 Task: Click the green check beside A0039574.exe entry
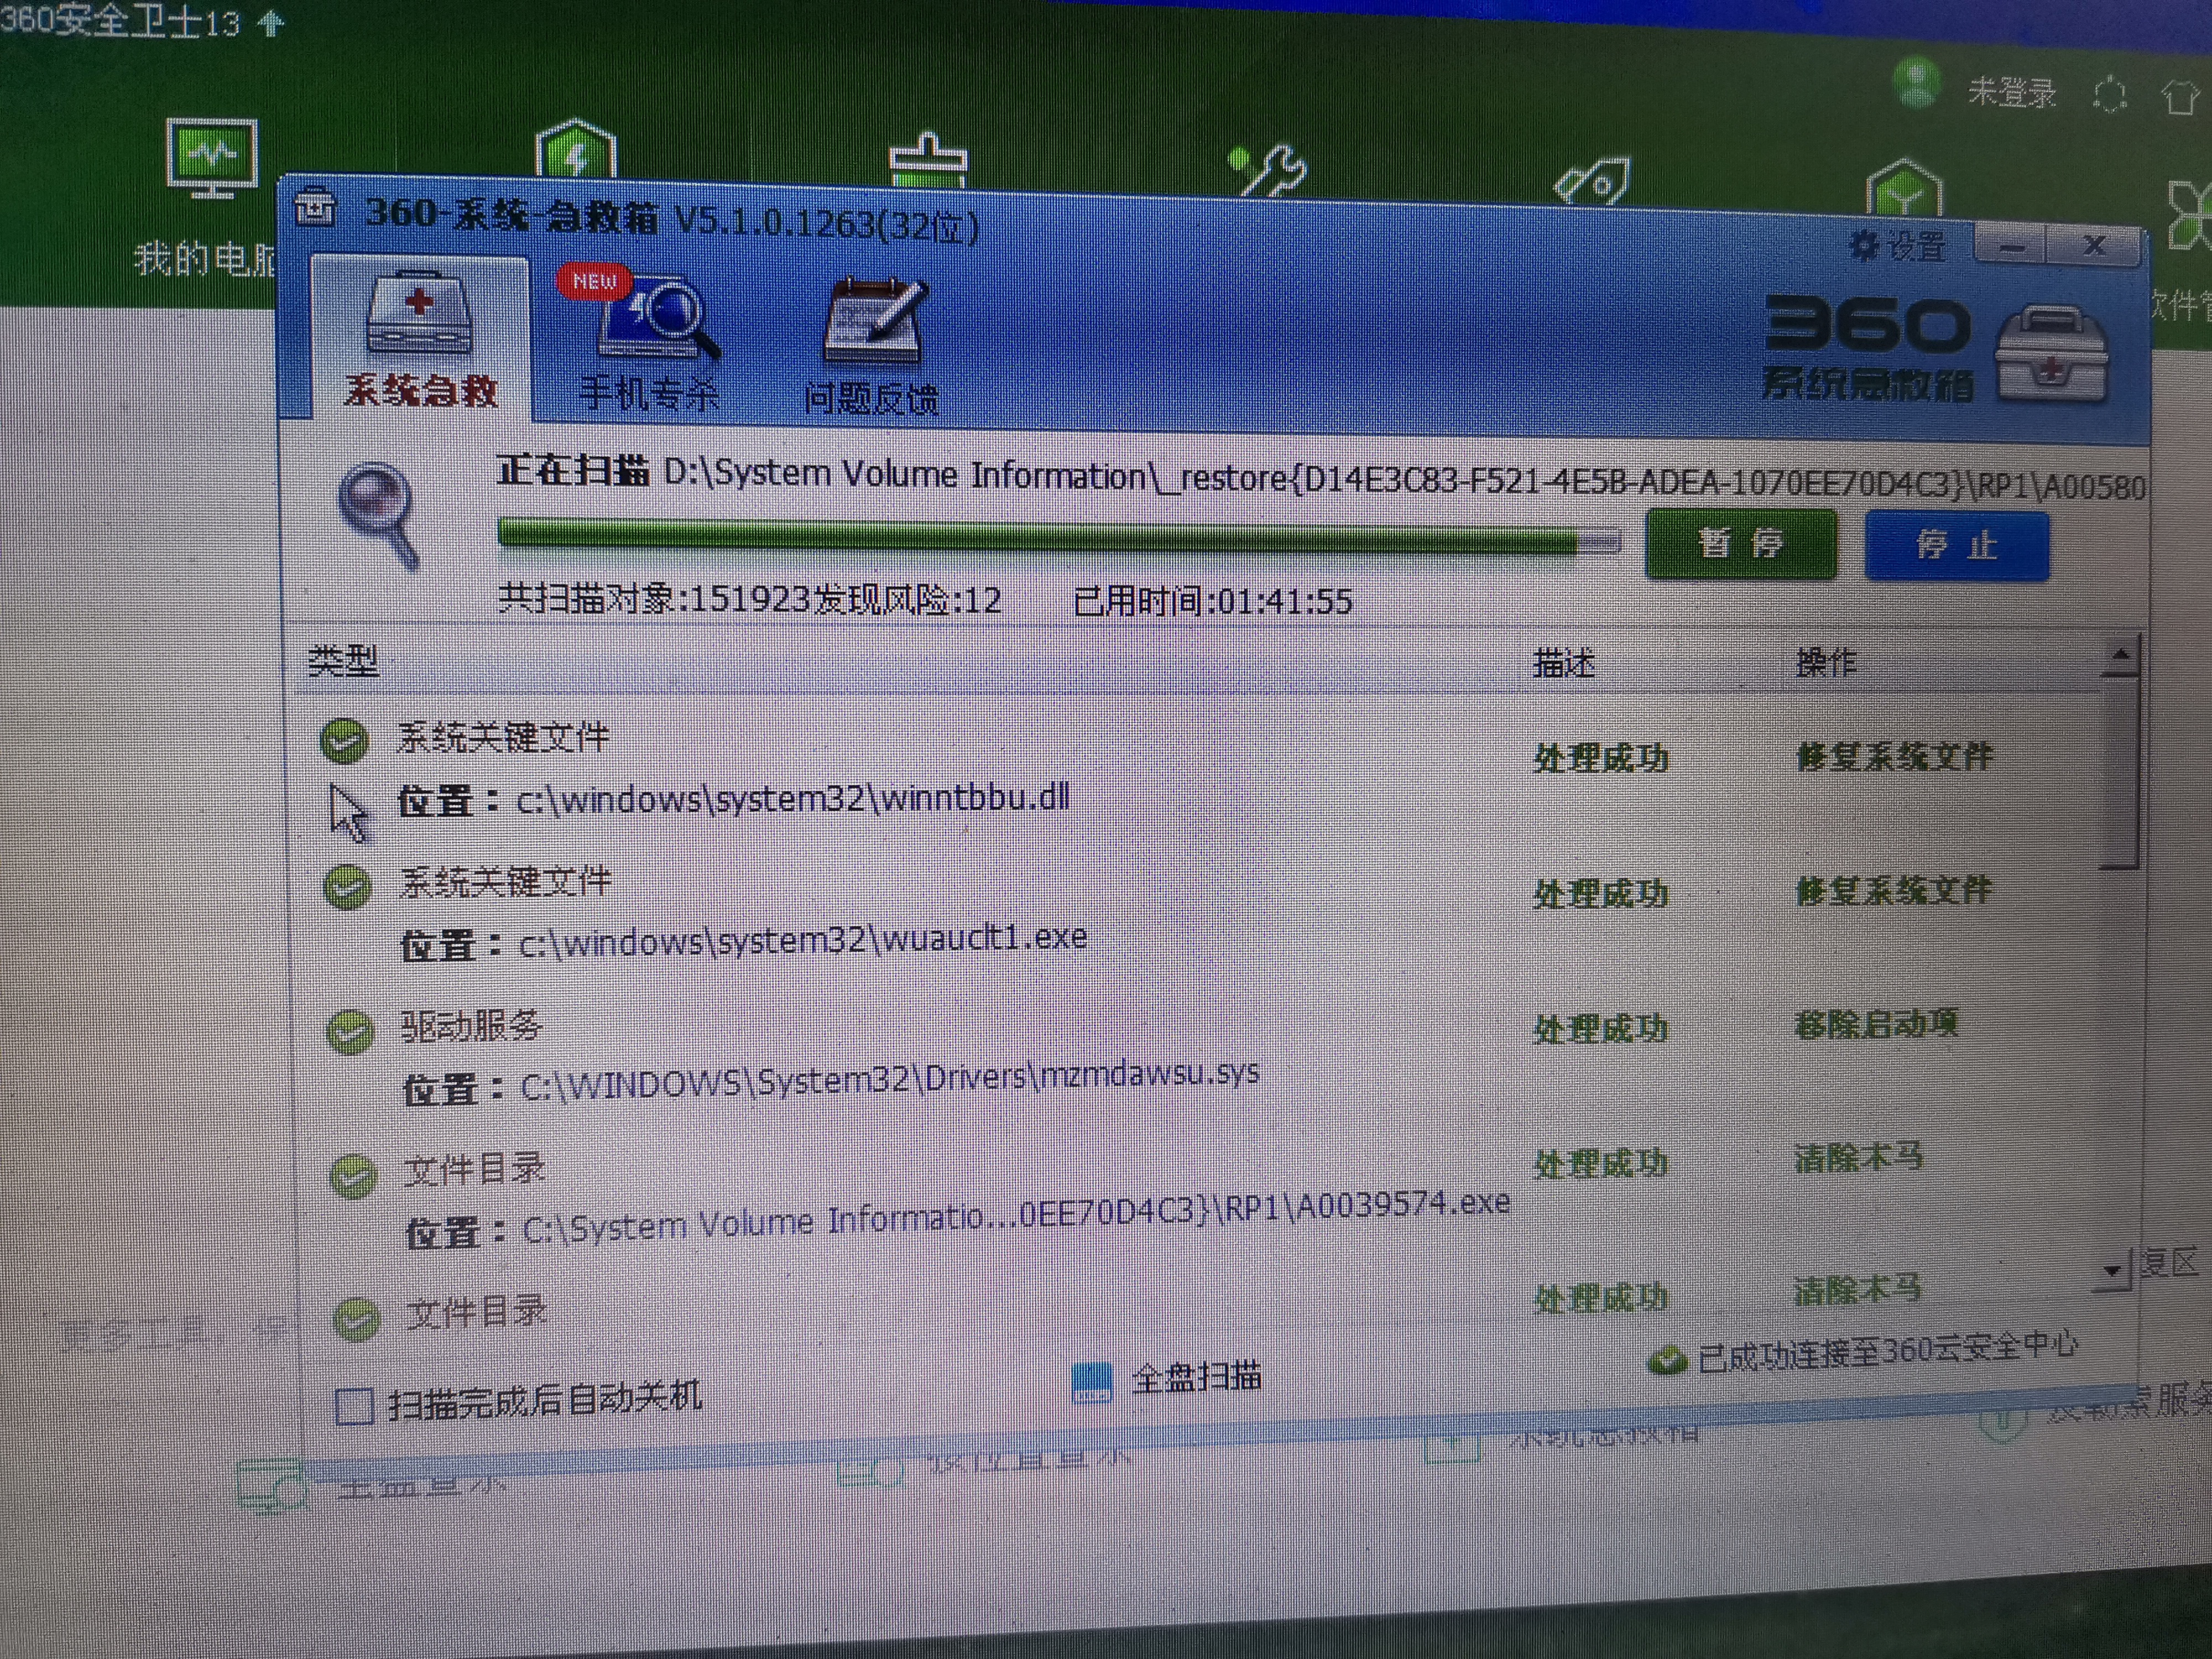coord(353,1176)
